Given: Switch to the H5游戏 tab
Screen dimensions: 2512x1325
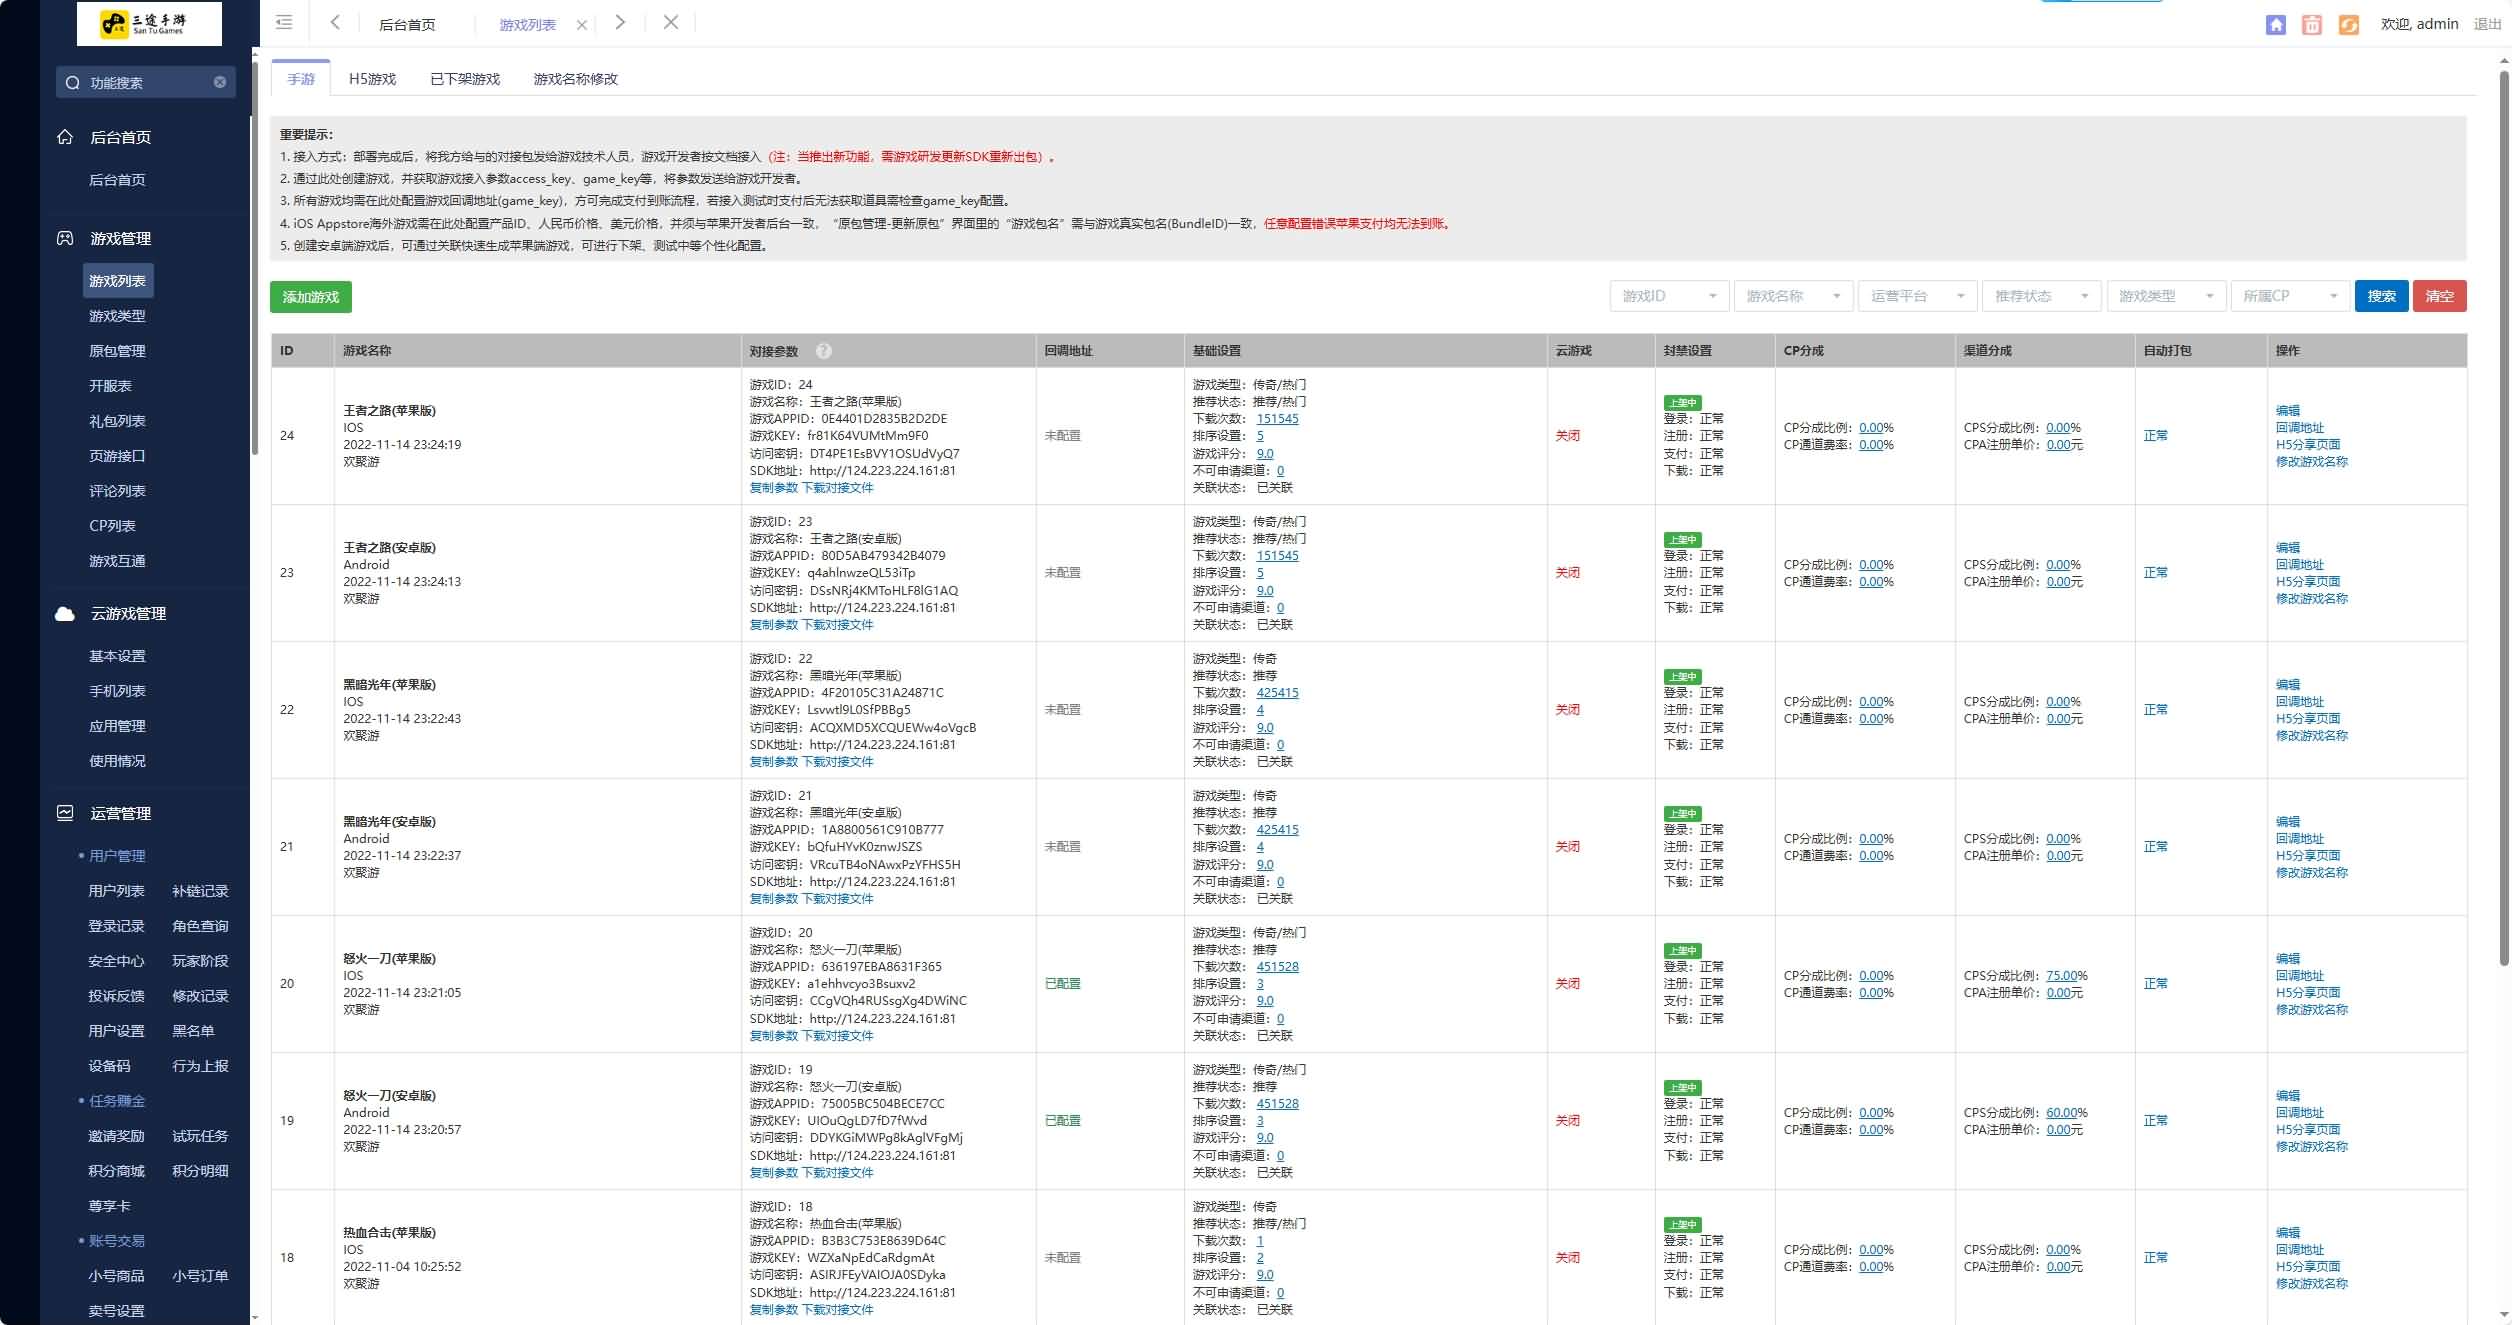Looking at the screenshot, I should pyautogui.click(x=372, y=79).
